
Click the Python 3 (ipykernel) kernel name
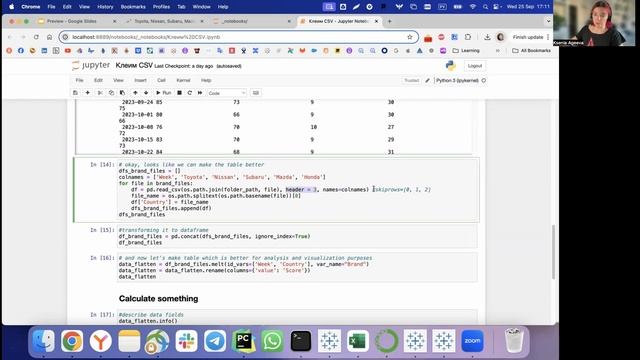pyautogui.click(x=457, y=80)
